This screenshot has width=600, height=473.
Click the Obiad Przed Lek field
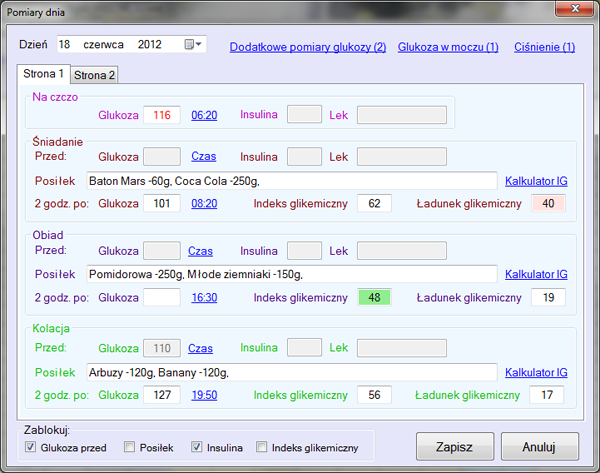point(402,251)
